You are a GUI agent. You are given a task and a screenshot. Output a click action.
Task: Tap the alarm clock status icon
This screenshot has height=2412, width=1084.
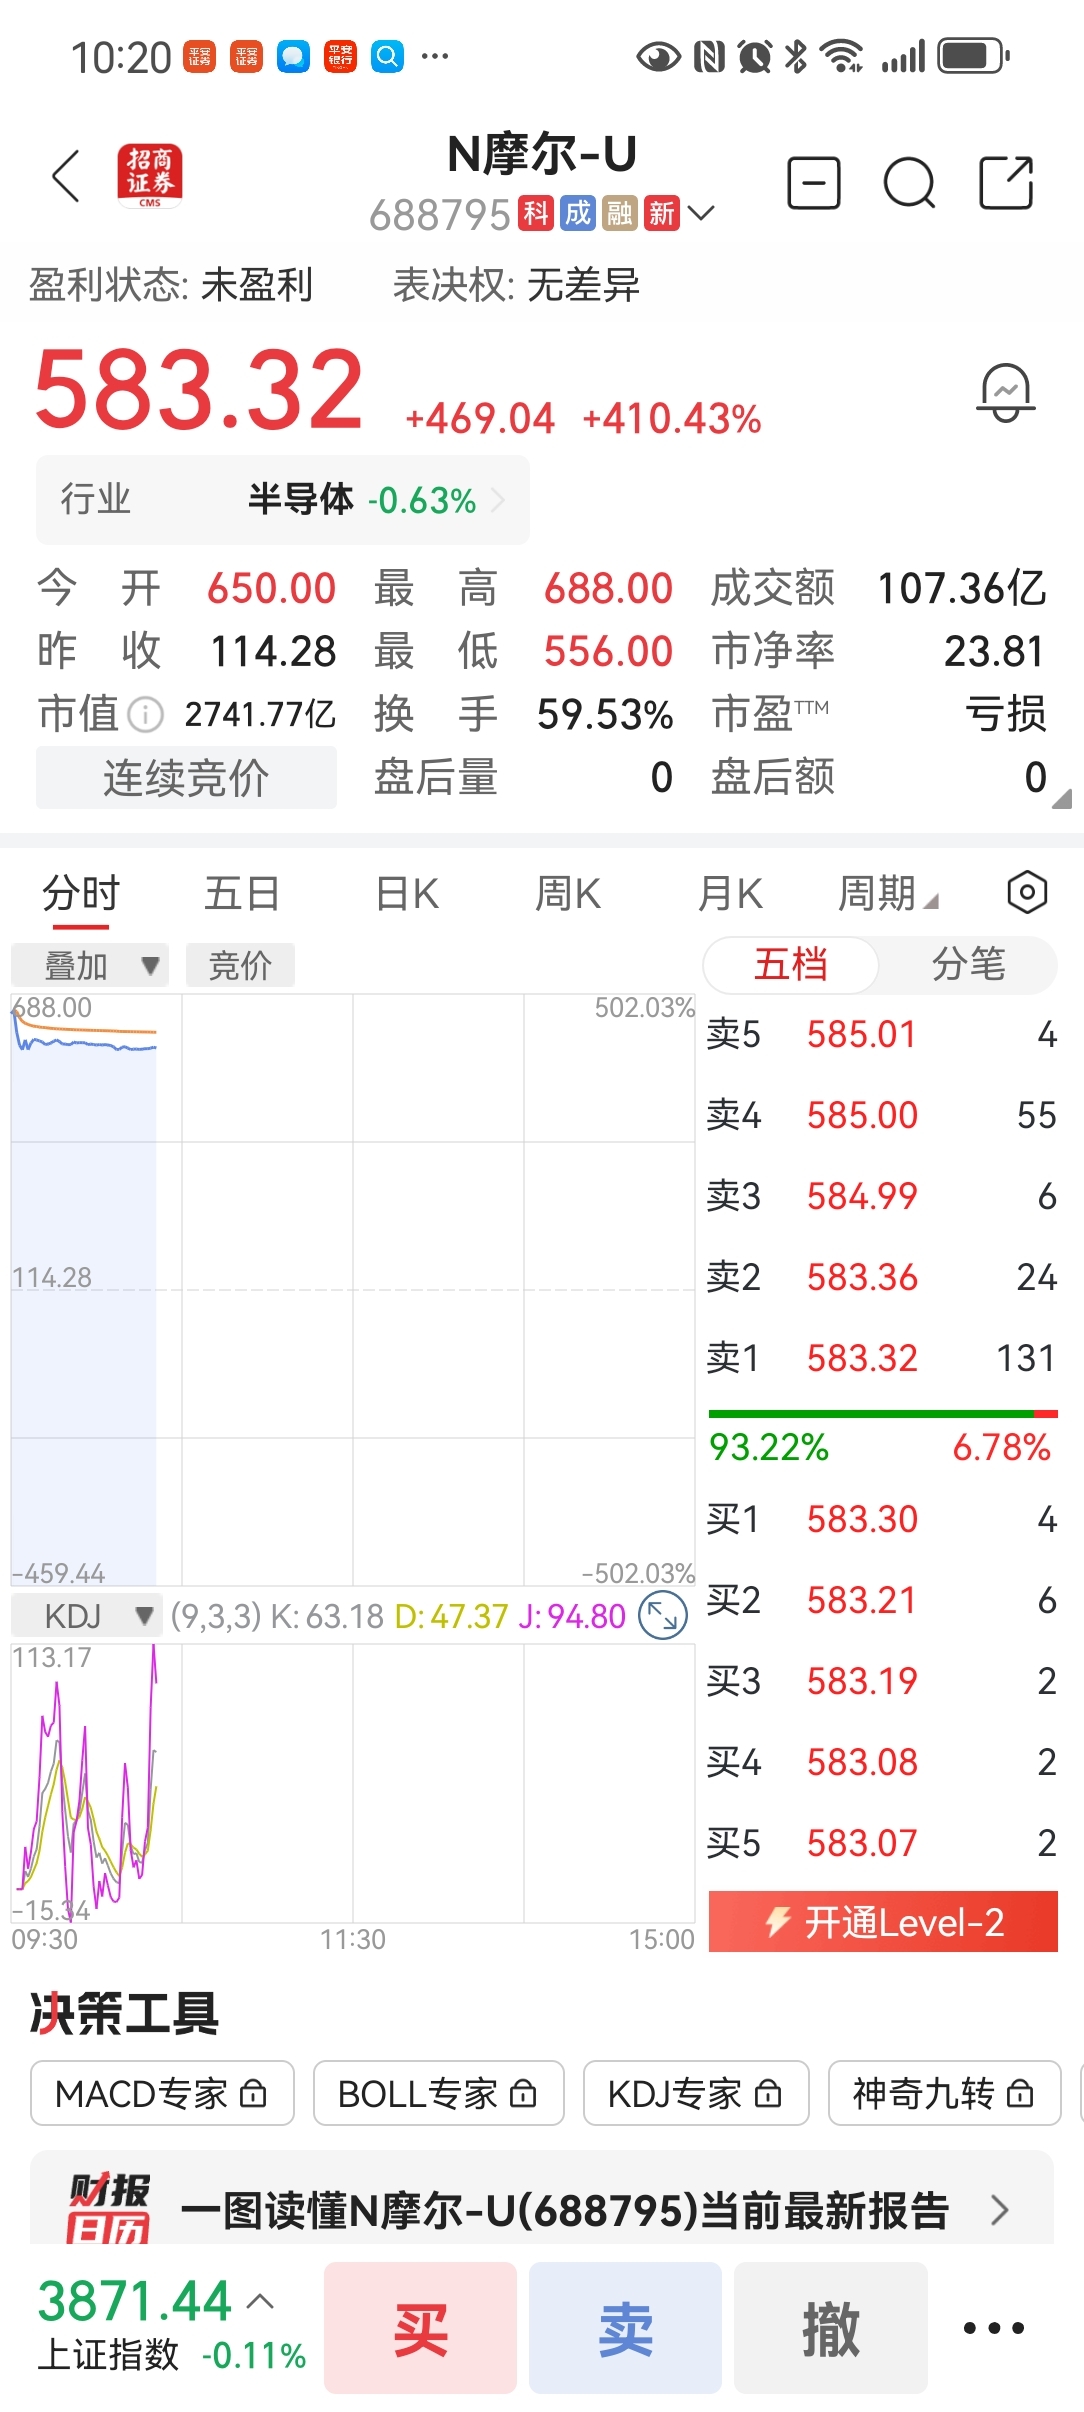tap(755, 57)
